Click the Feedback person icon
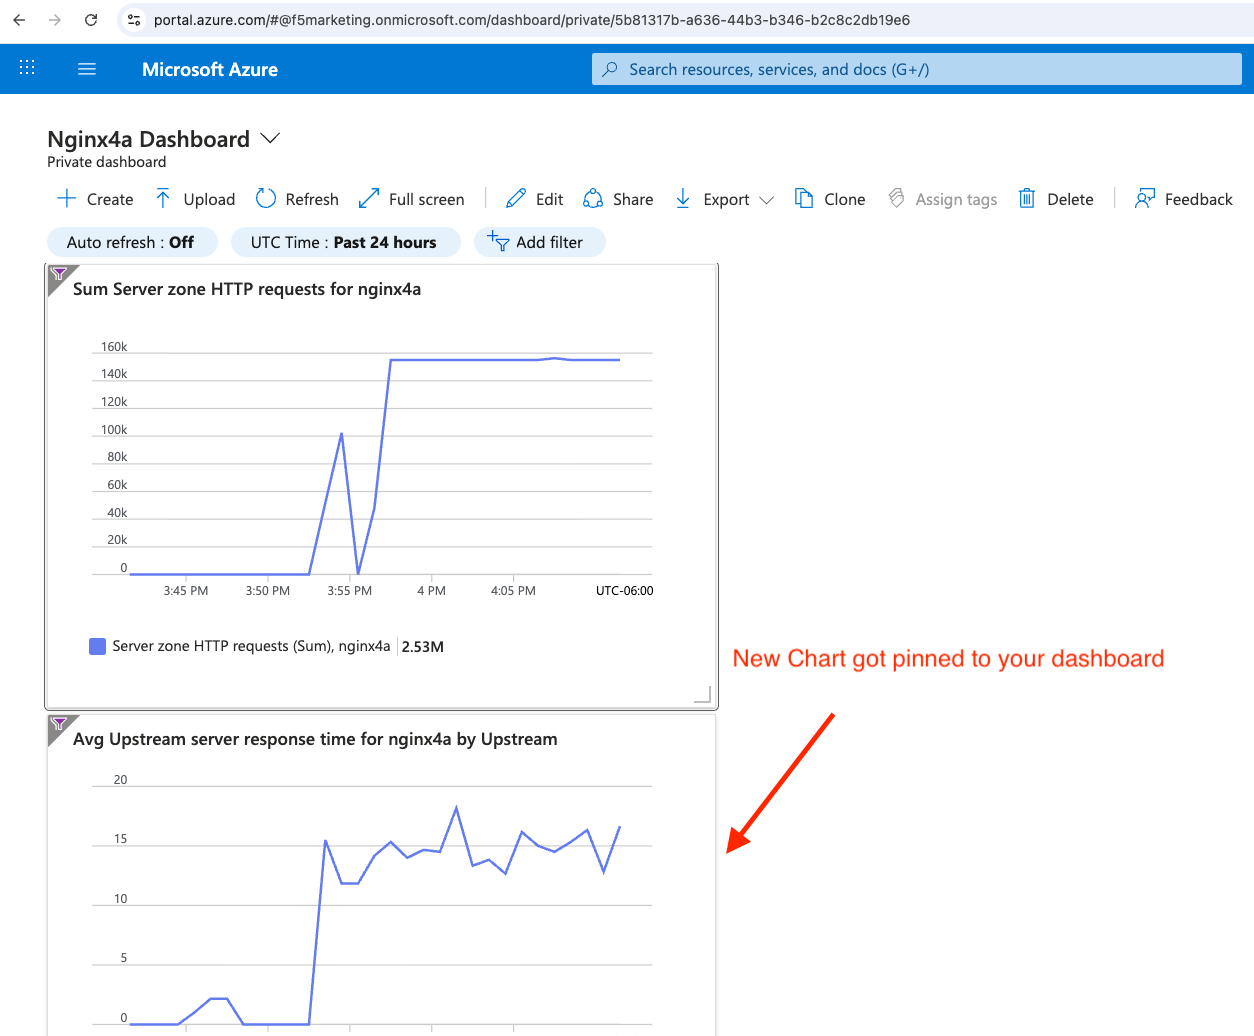The height and width of the screenshot is (1036, 1254). pyautogui.click(x=1145, y=198)
